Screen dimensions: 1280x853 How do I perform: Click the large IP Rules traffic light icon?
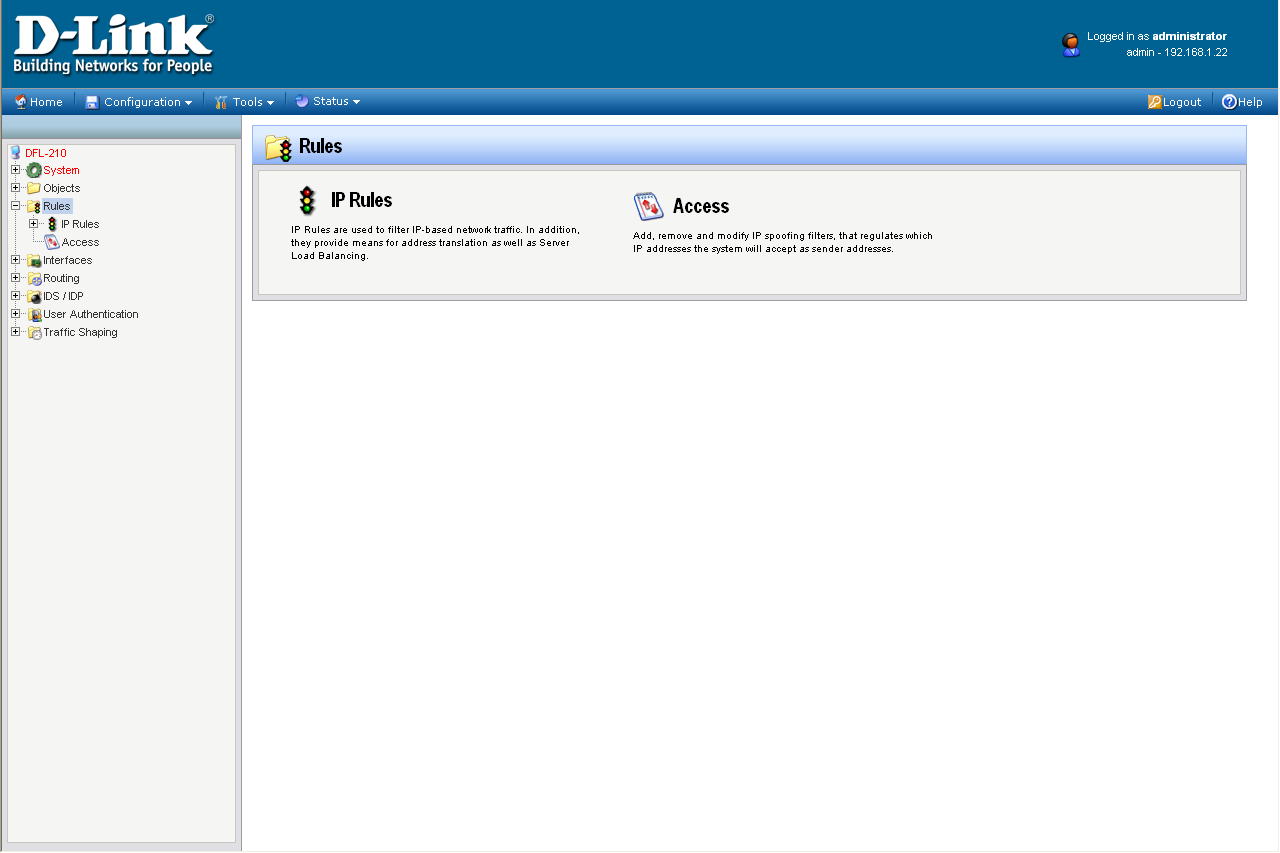(307, 200)
